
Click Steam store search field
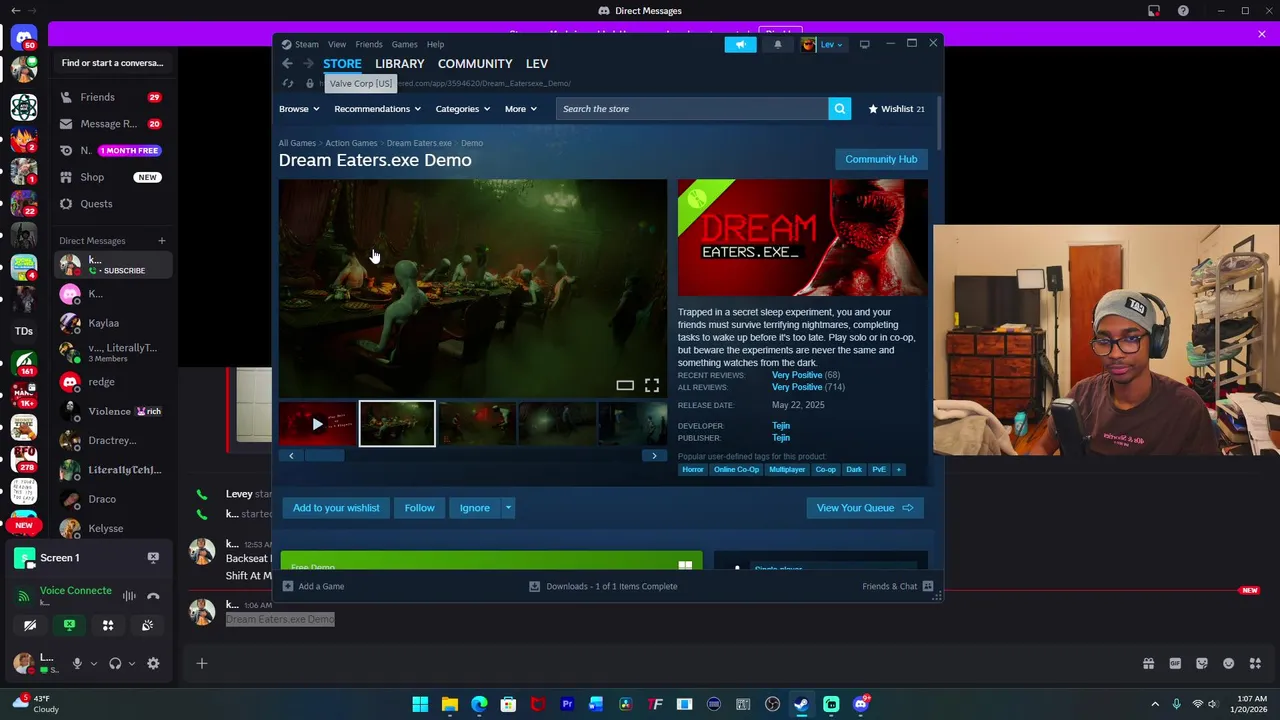(692, 109)
